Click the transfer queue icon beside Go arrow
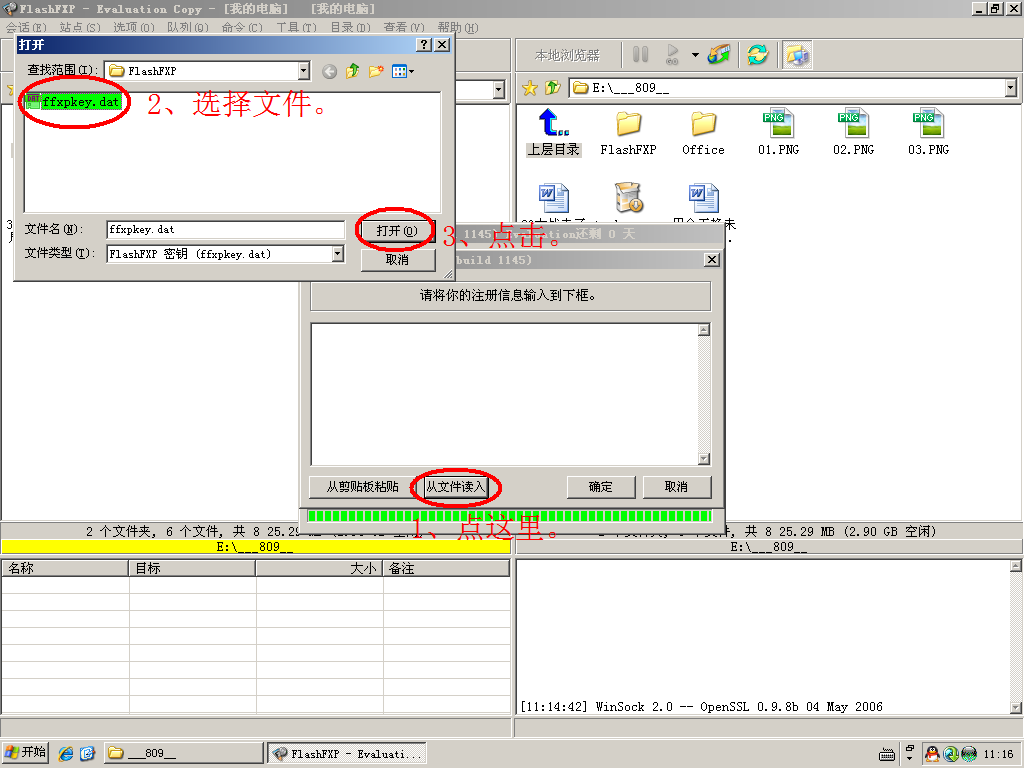Viewport: 1024px width, 768px height. 718,55
